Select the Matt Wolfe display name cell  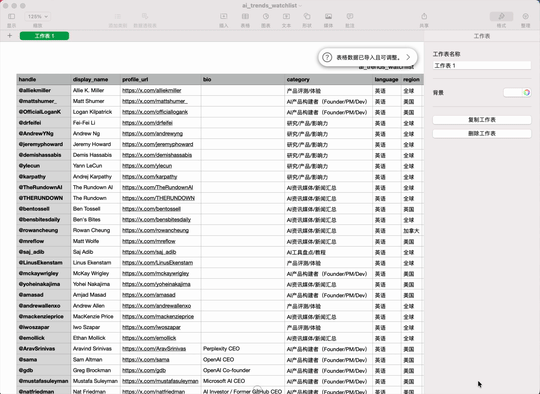tap(95, 241)
